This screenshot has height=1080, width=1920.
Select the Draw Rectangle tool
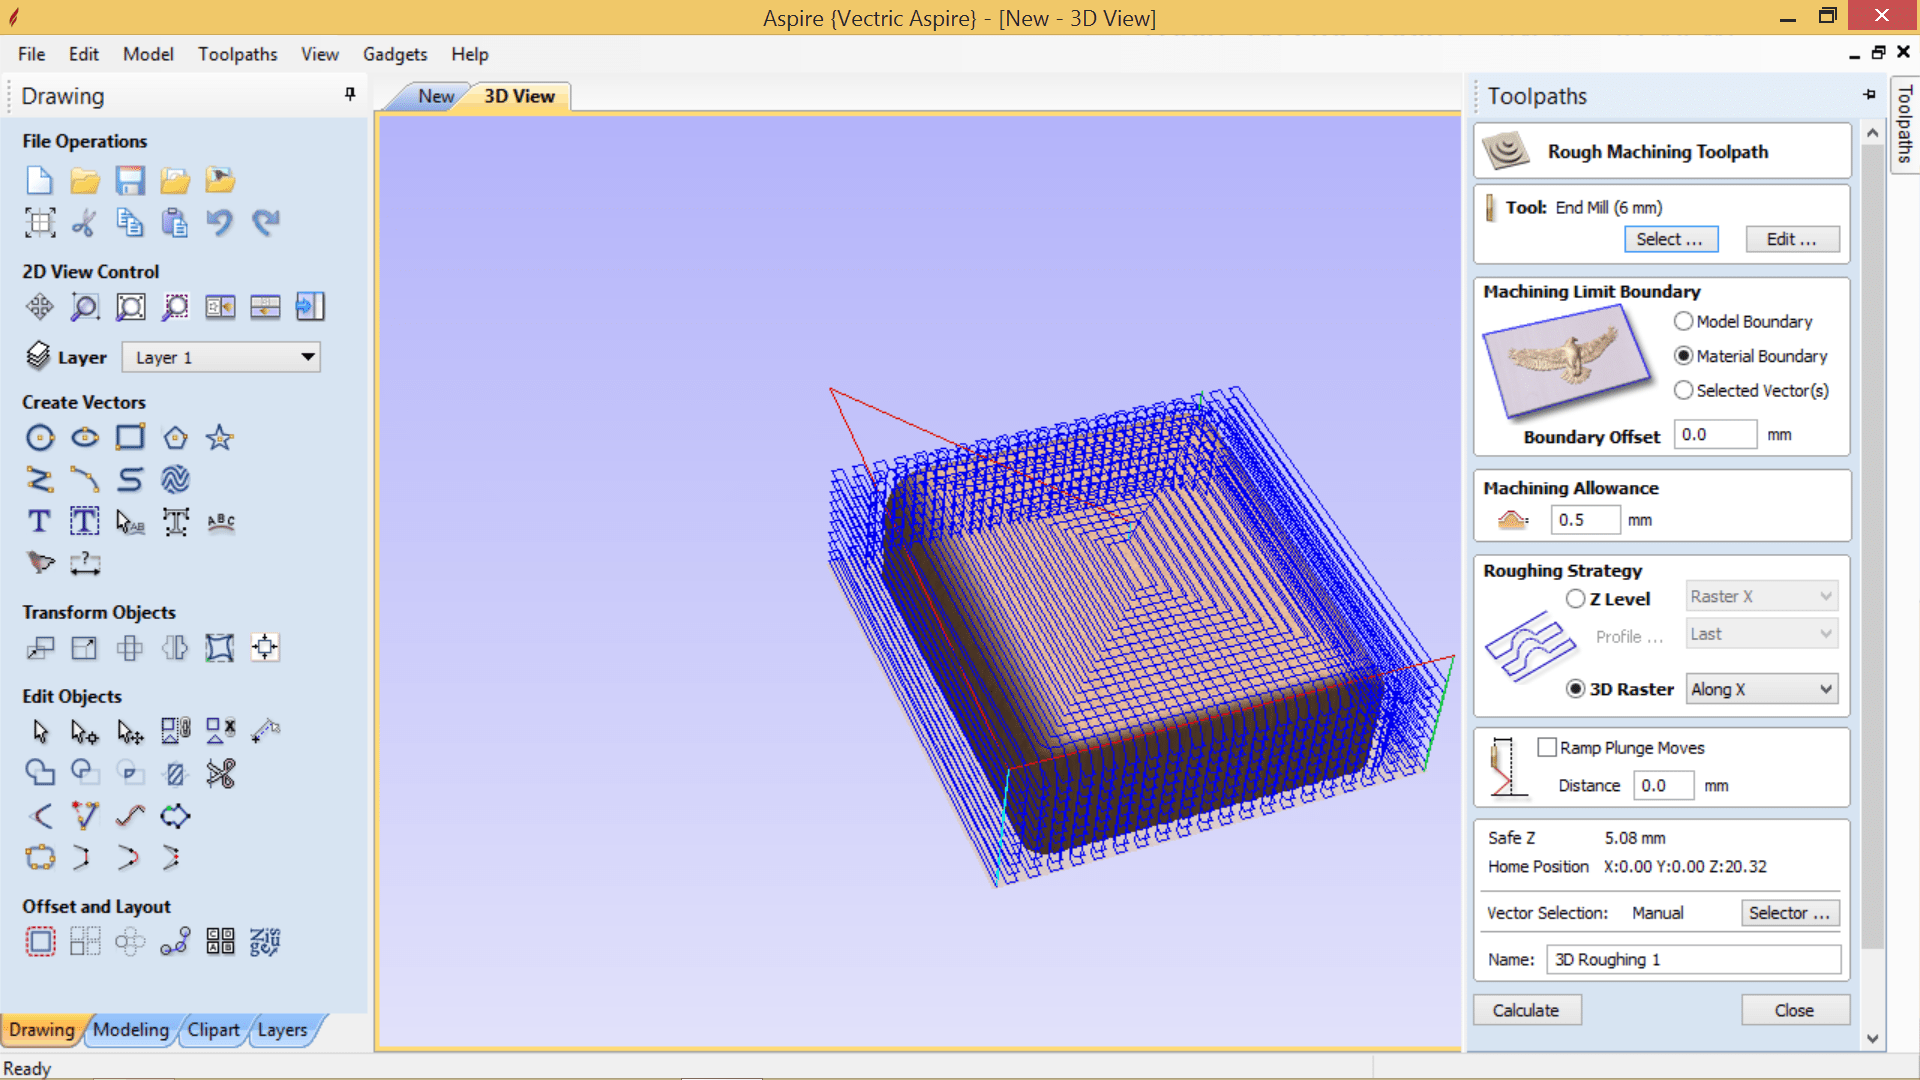tap(130, 438)
